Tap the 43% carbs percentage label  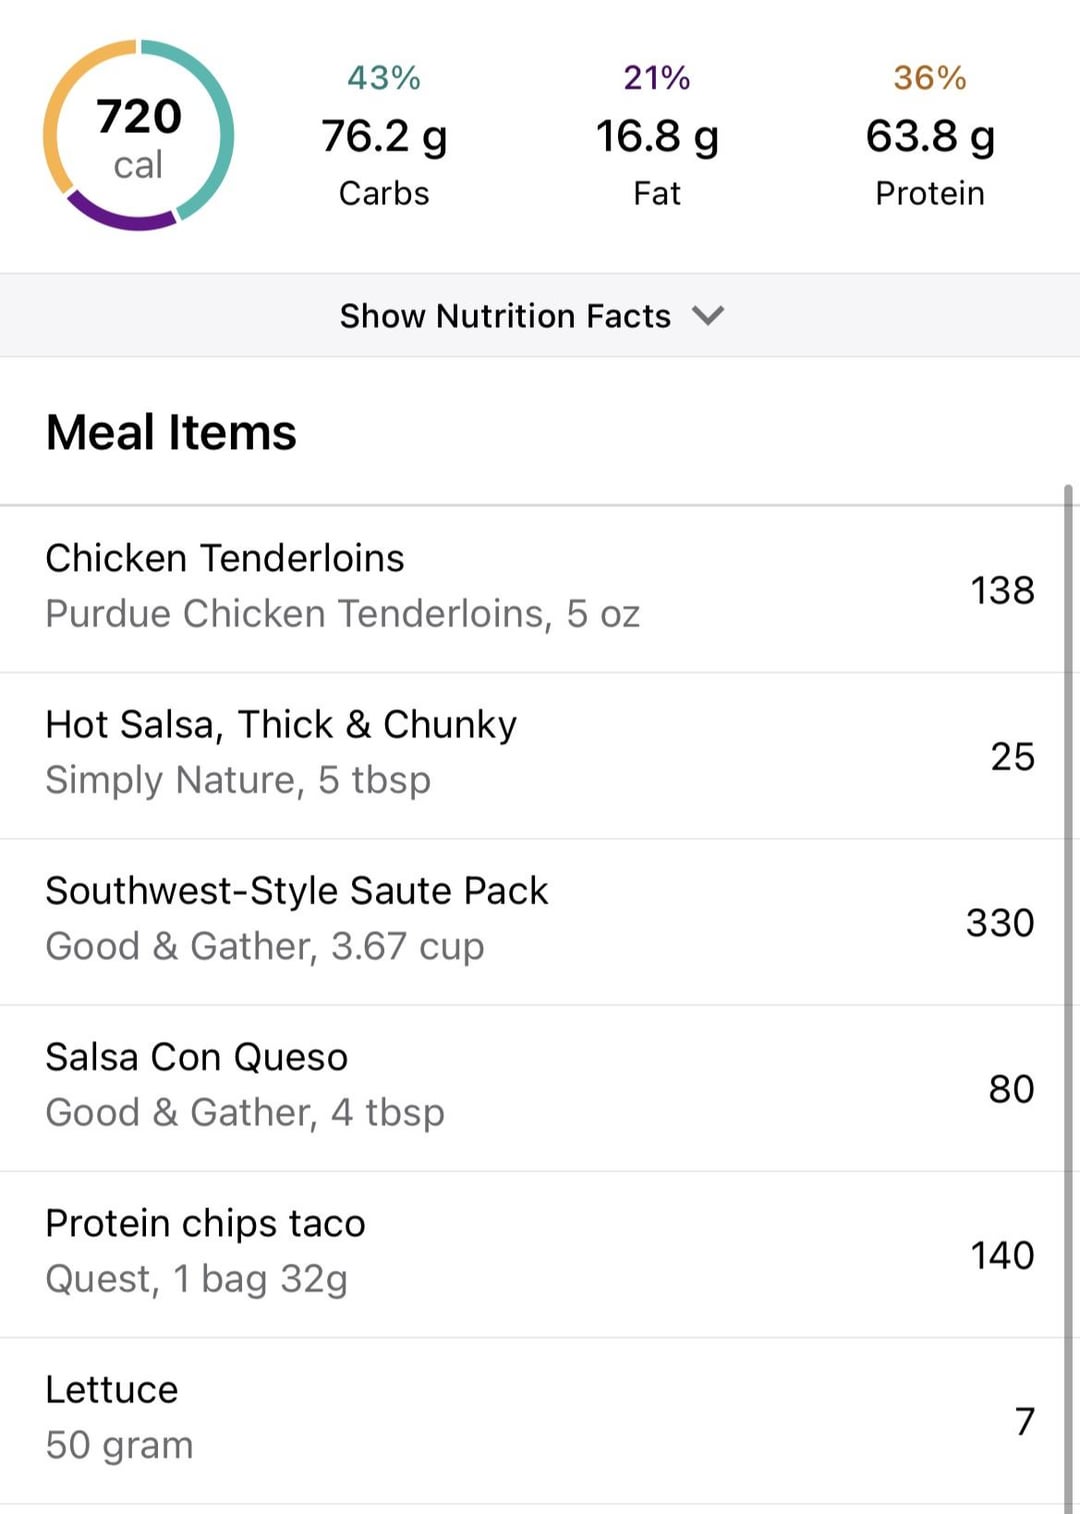[x=384, y=78]
